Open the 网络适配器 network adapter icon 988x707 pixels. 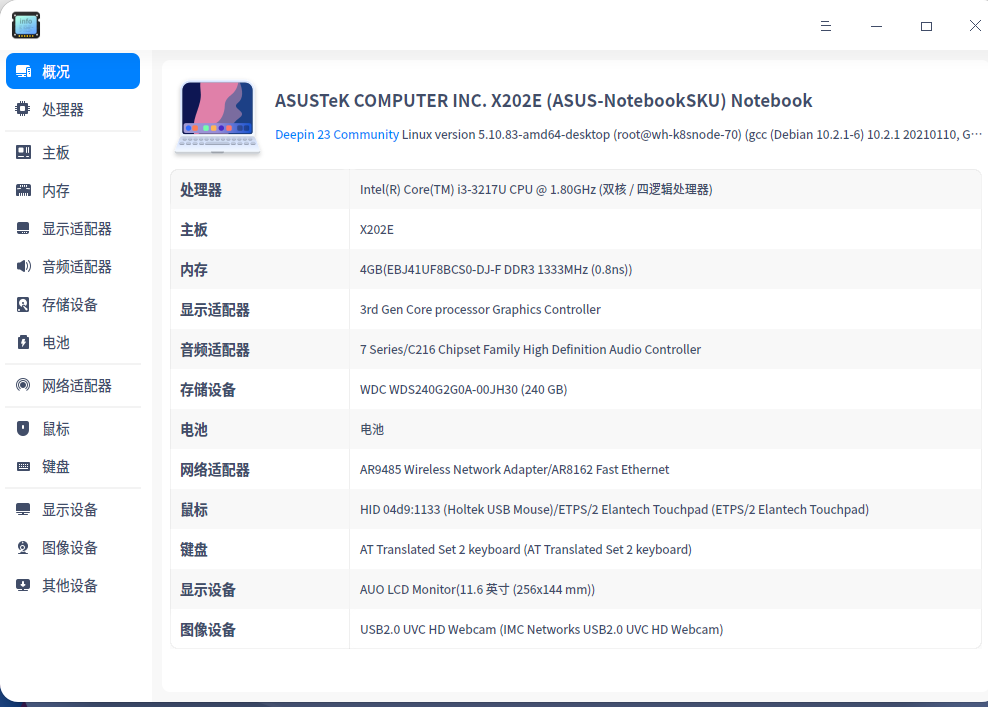(22, 385)
